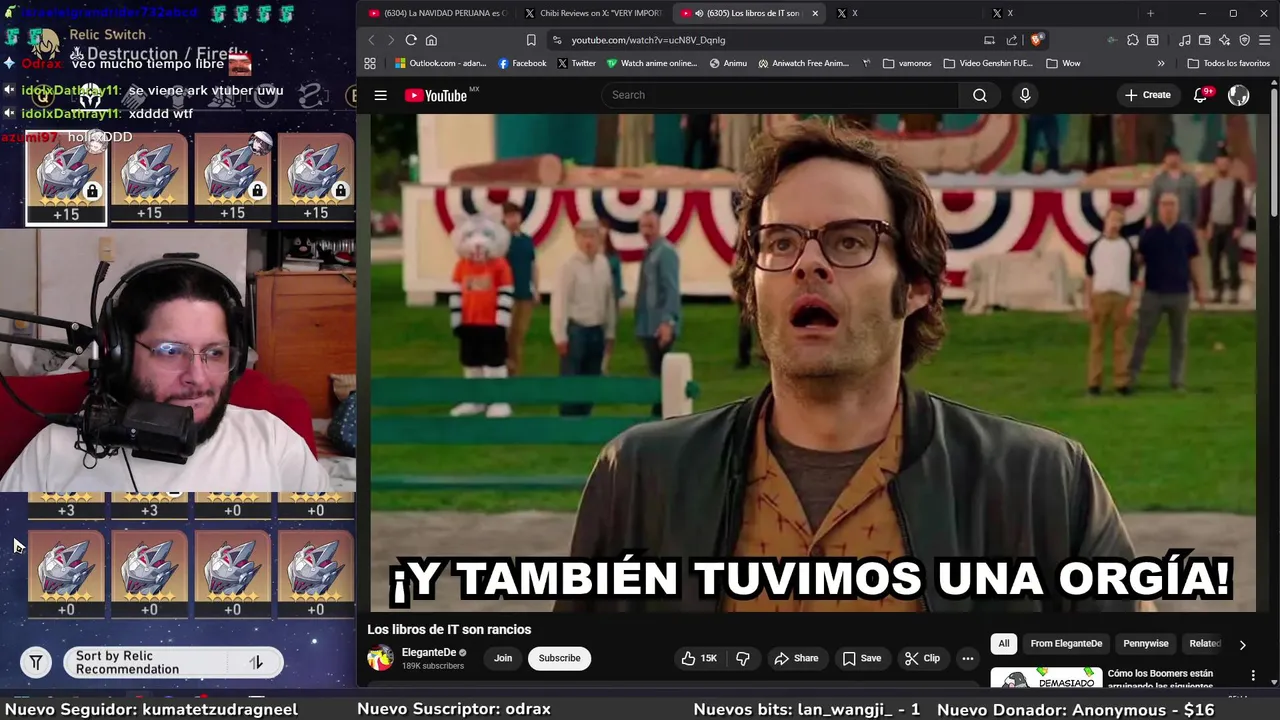Select the highlighted +15 relic with white border
Image resolution: width=1280 pixels, height=720 pixels.
pyautogui.click(x=66, y=178)
